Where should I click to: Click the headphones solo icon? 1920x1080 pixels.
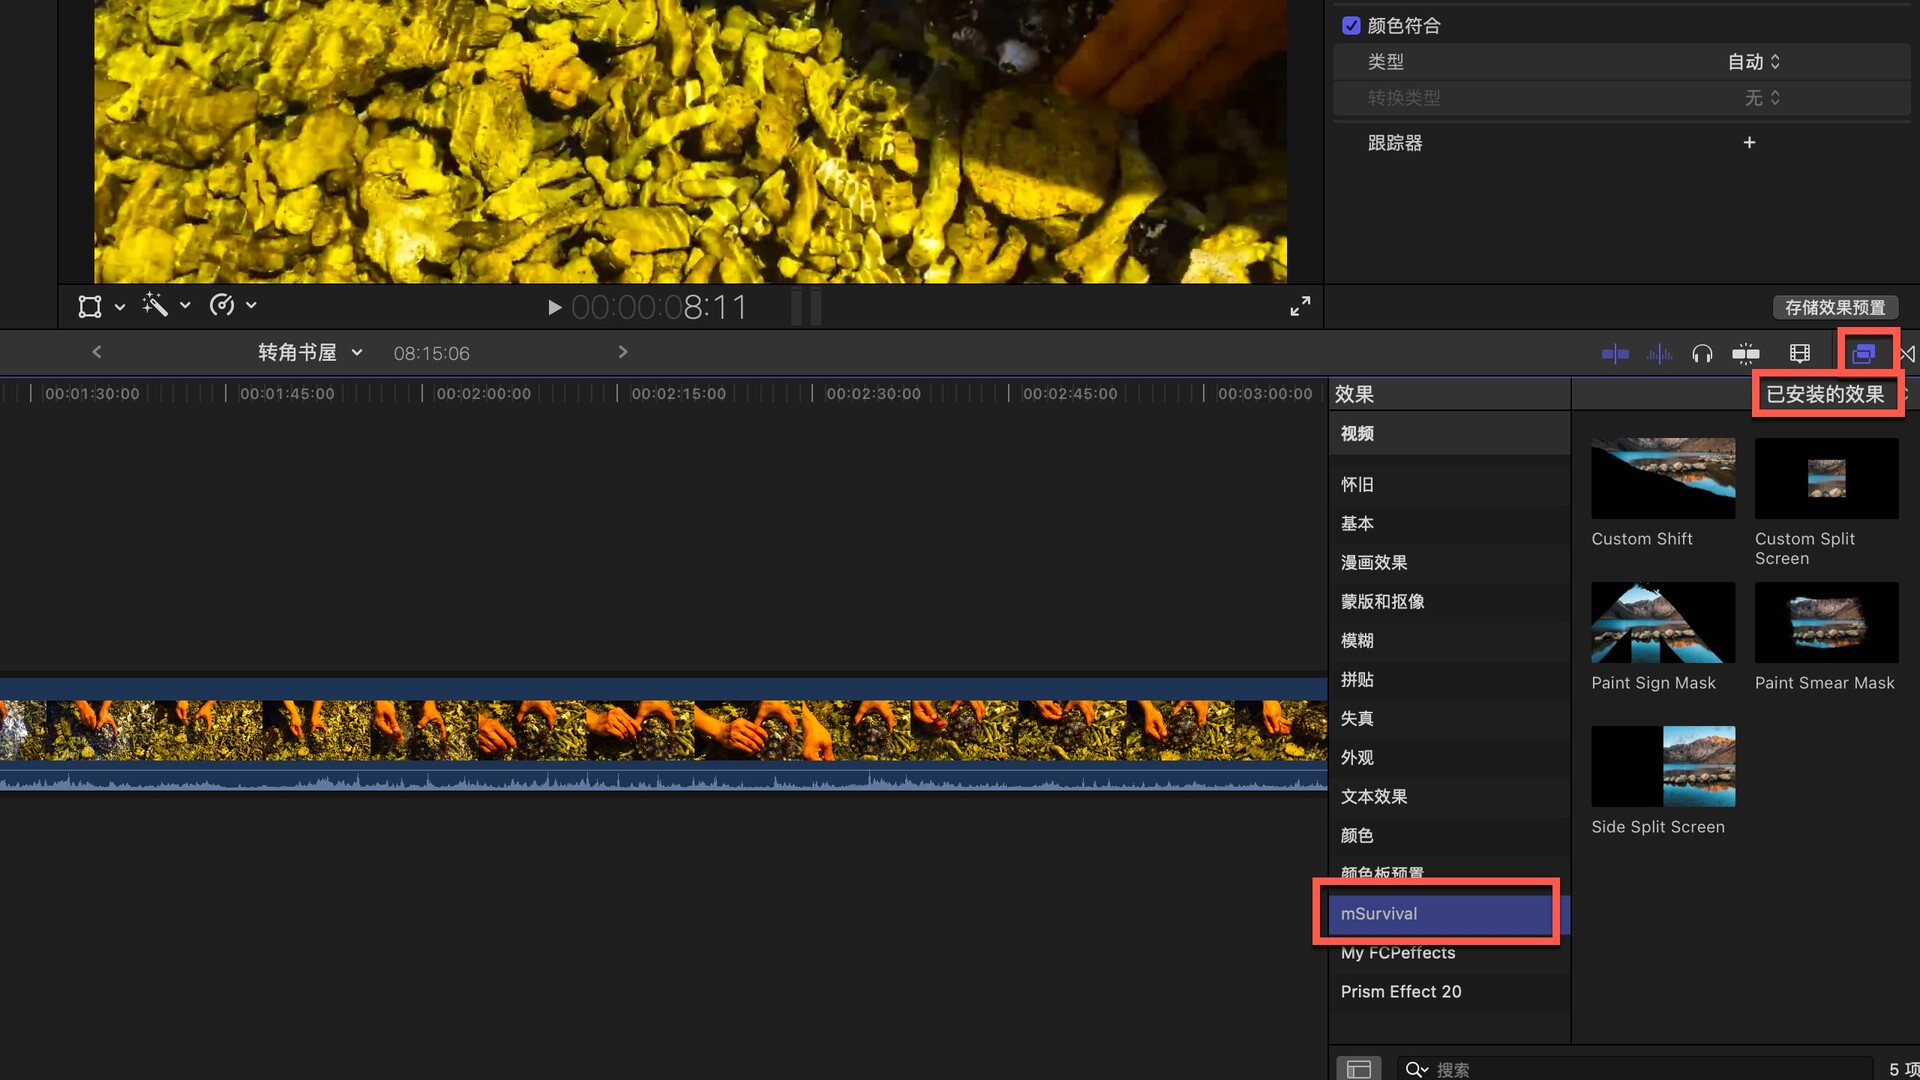(1702, 353)
